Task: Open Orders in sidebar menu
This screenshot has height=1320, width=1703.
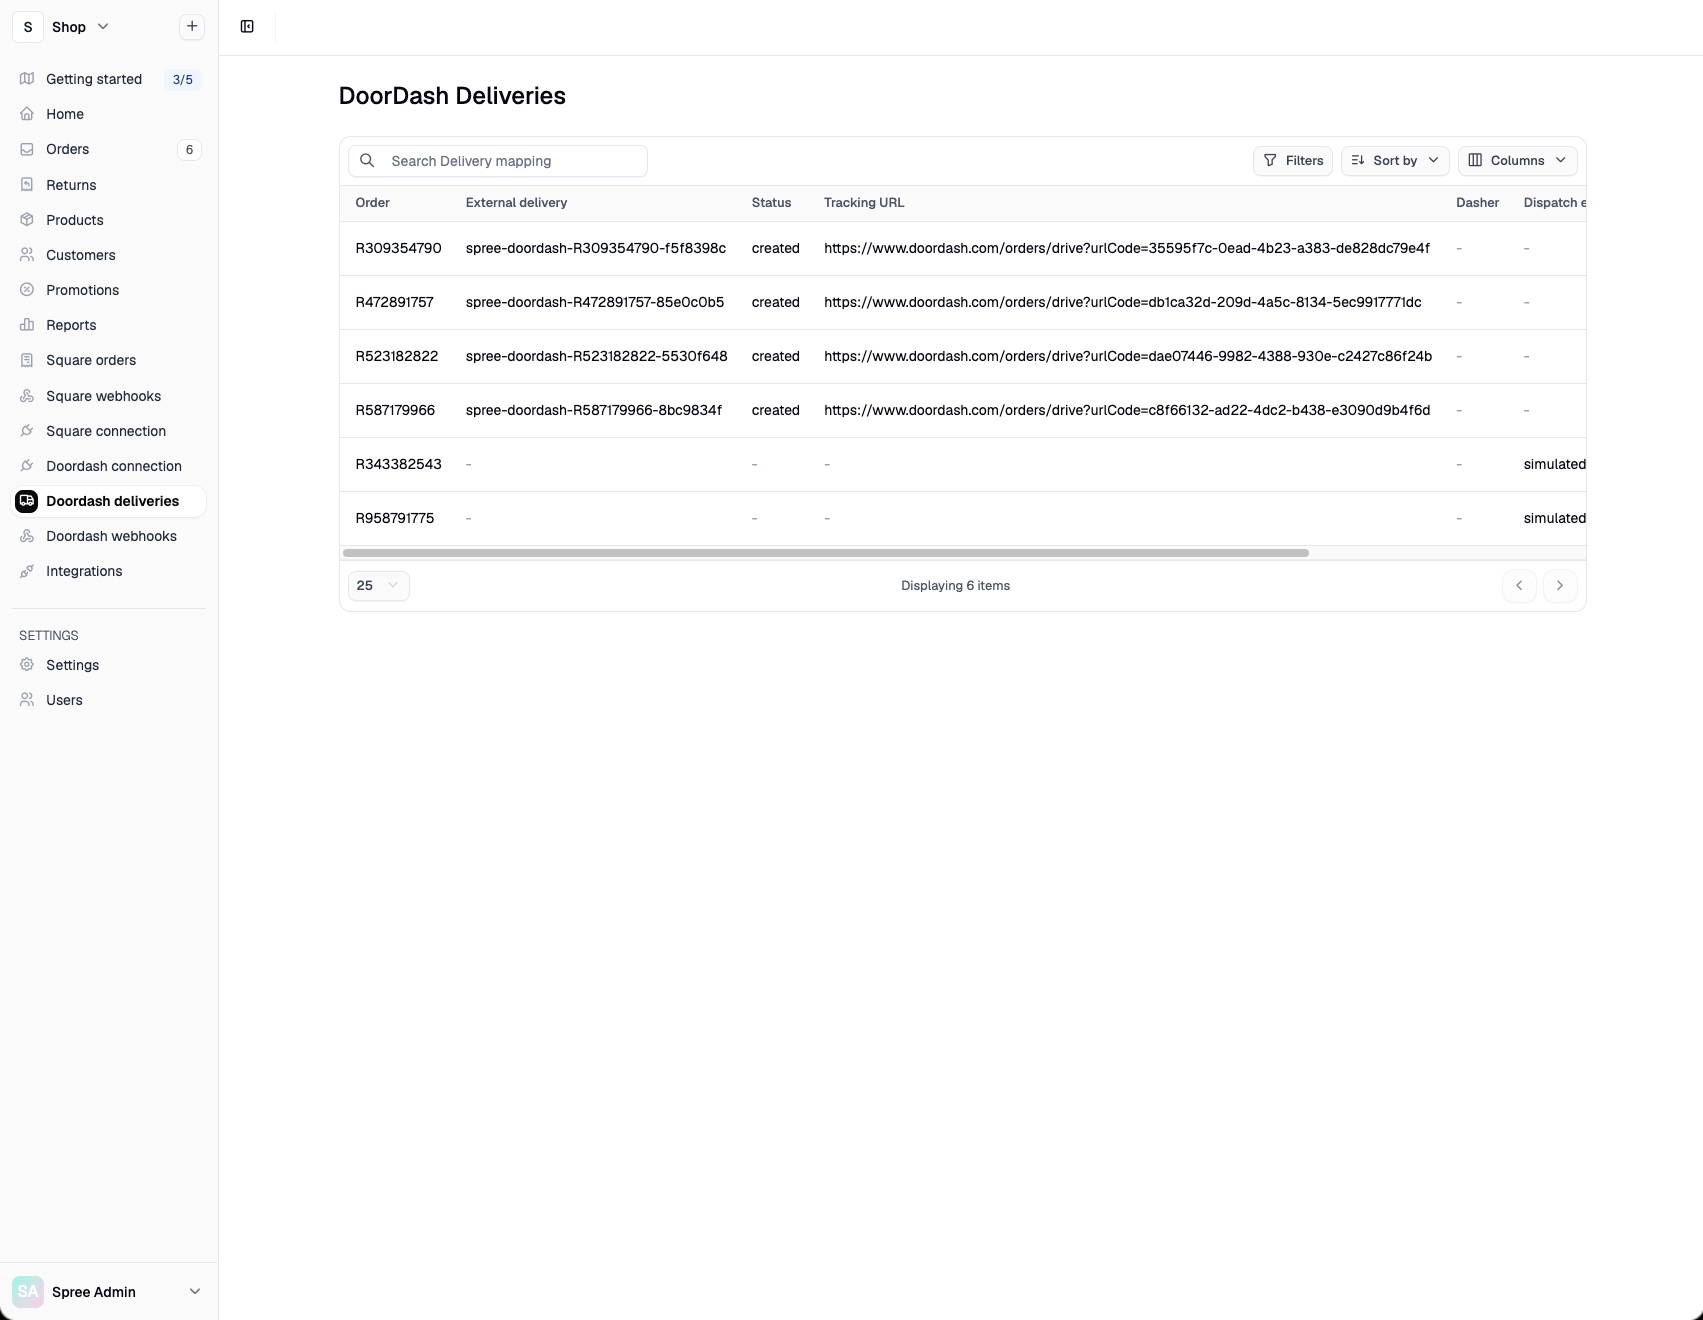Action: [x=108, y=149]
